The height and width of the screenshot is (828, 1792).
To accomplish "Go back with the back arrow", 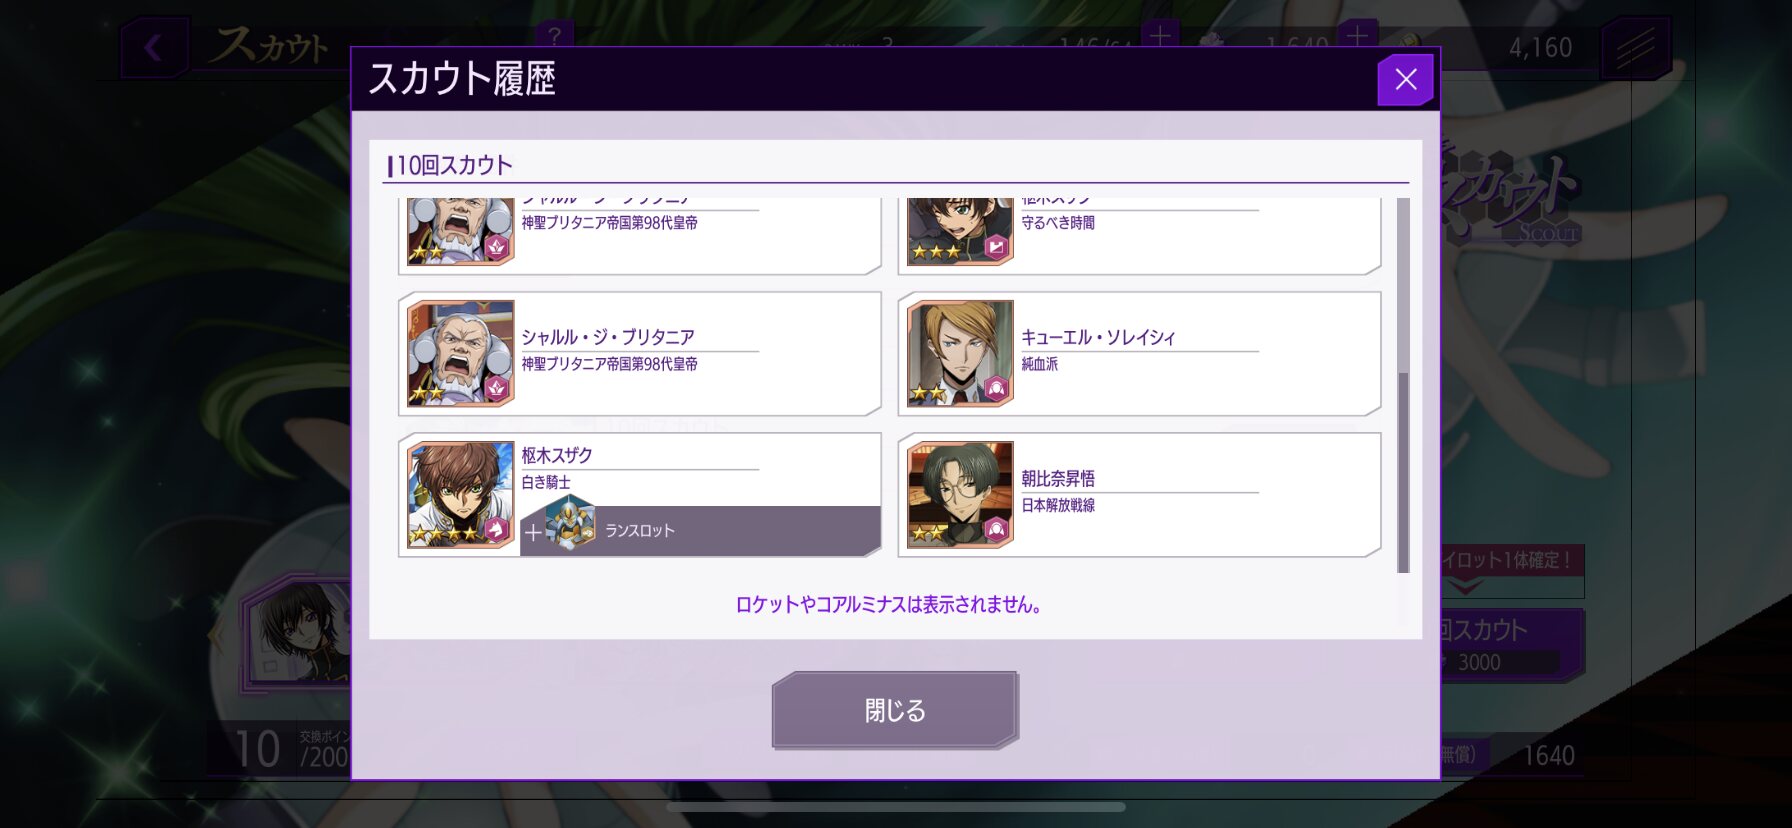I will coord(153,47).
